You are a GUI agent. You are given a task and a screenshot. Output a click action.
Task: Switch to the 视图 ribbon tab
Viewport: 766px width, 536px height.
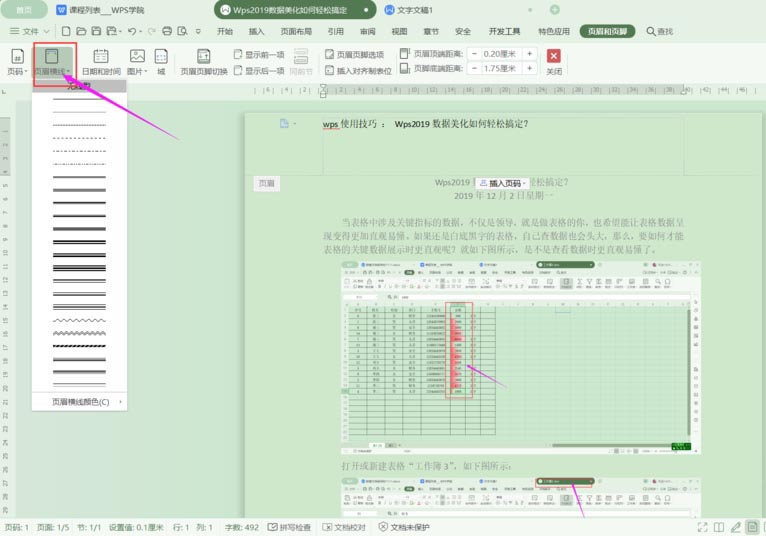pos(399,31)
